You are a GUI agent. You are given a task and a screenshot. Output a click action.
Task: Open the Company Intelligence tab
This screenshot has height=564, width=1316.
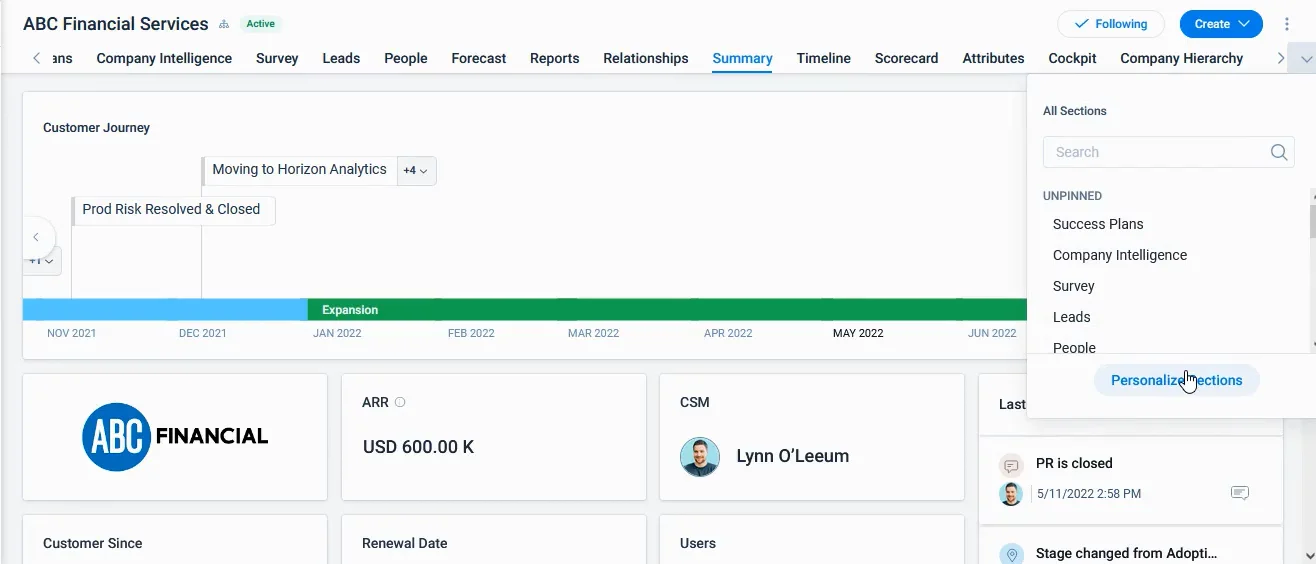[164, 58]
